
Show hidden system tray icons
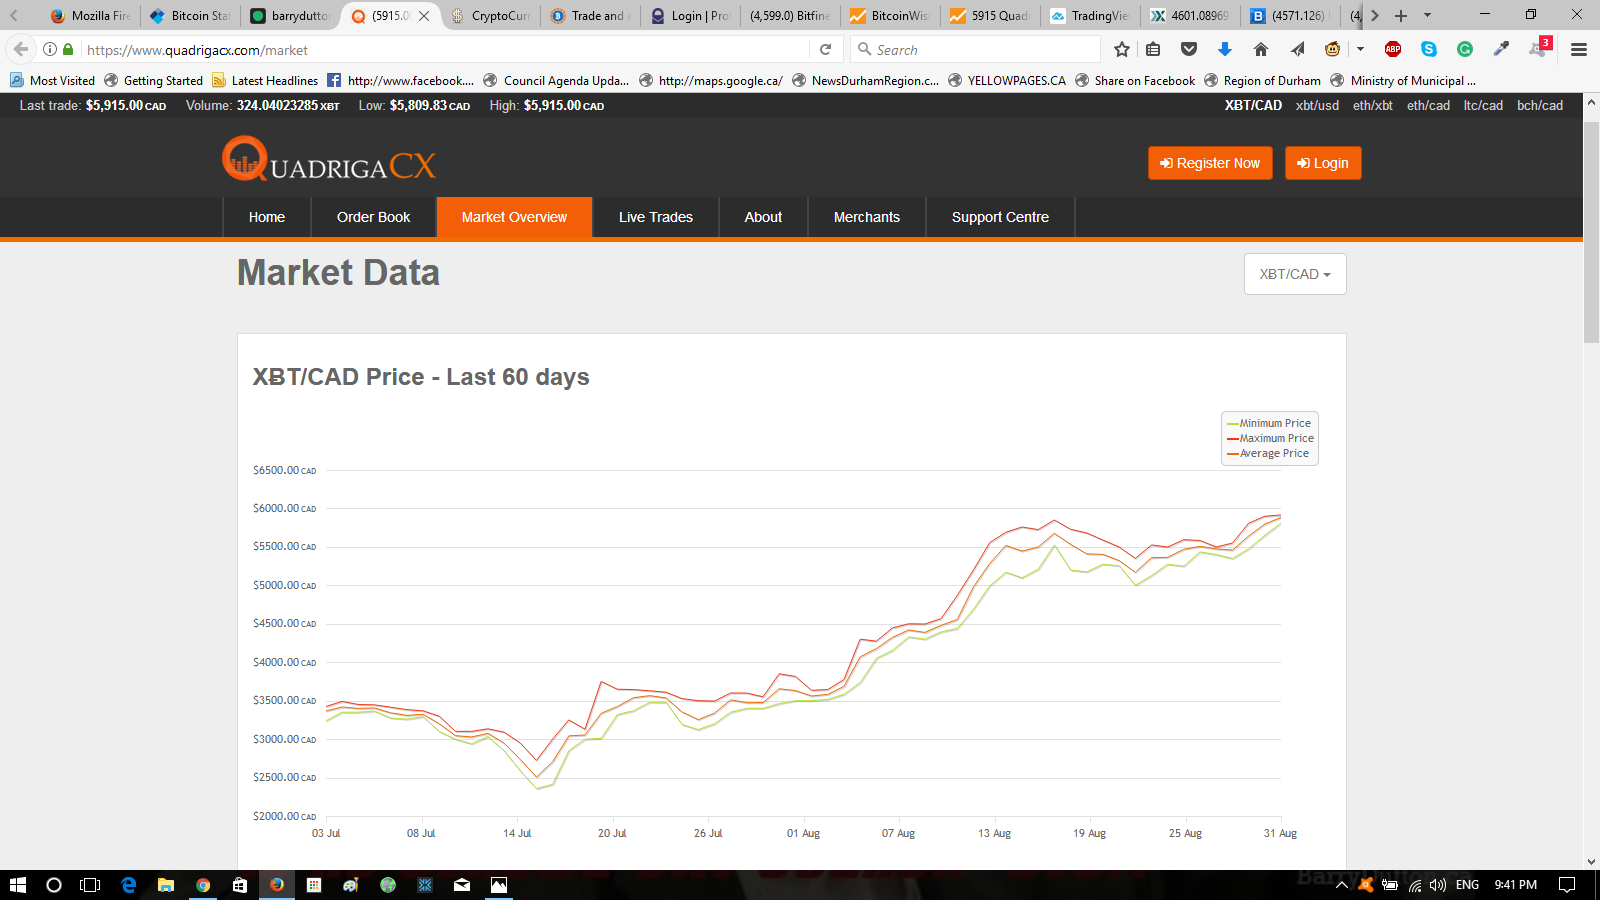tap(1342, 884)
